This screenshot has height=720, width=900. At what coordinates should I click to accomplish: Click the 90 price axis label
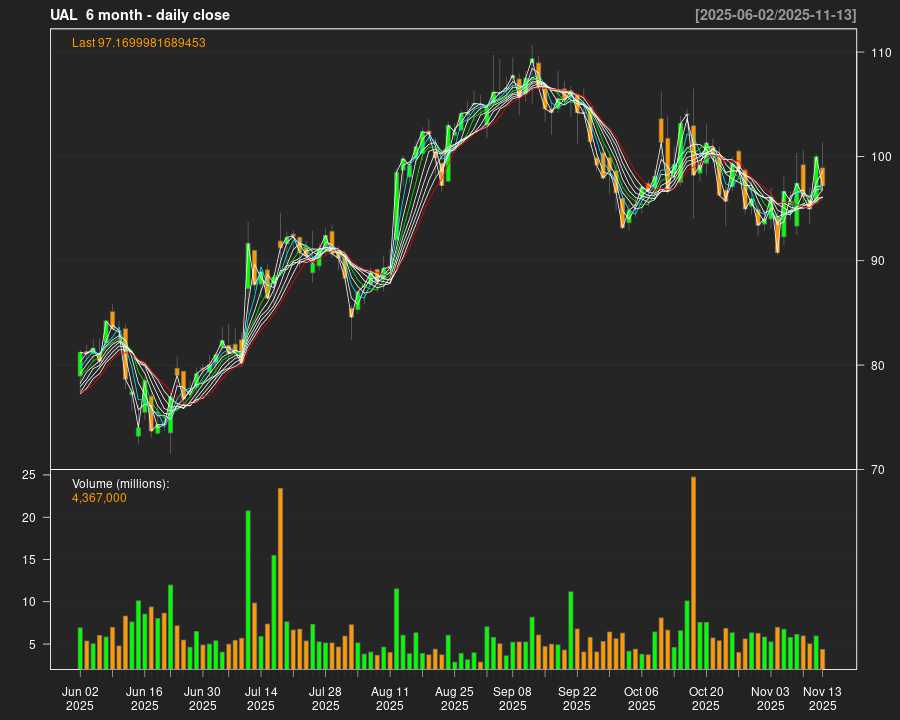coord(877,261)
